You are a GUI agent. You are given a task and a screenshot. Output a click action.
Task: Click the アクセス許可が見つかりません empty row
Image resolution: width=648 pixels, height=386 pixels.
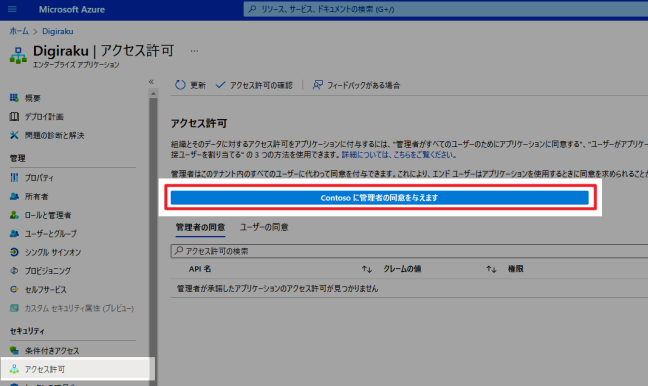coord(409,288)
